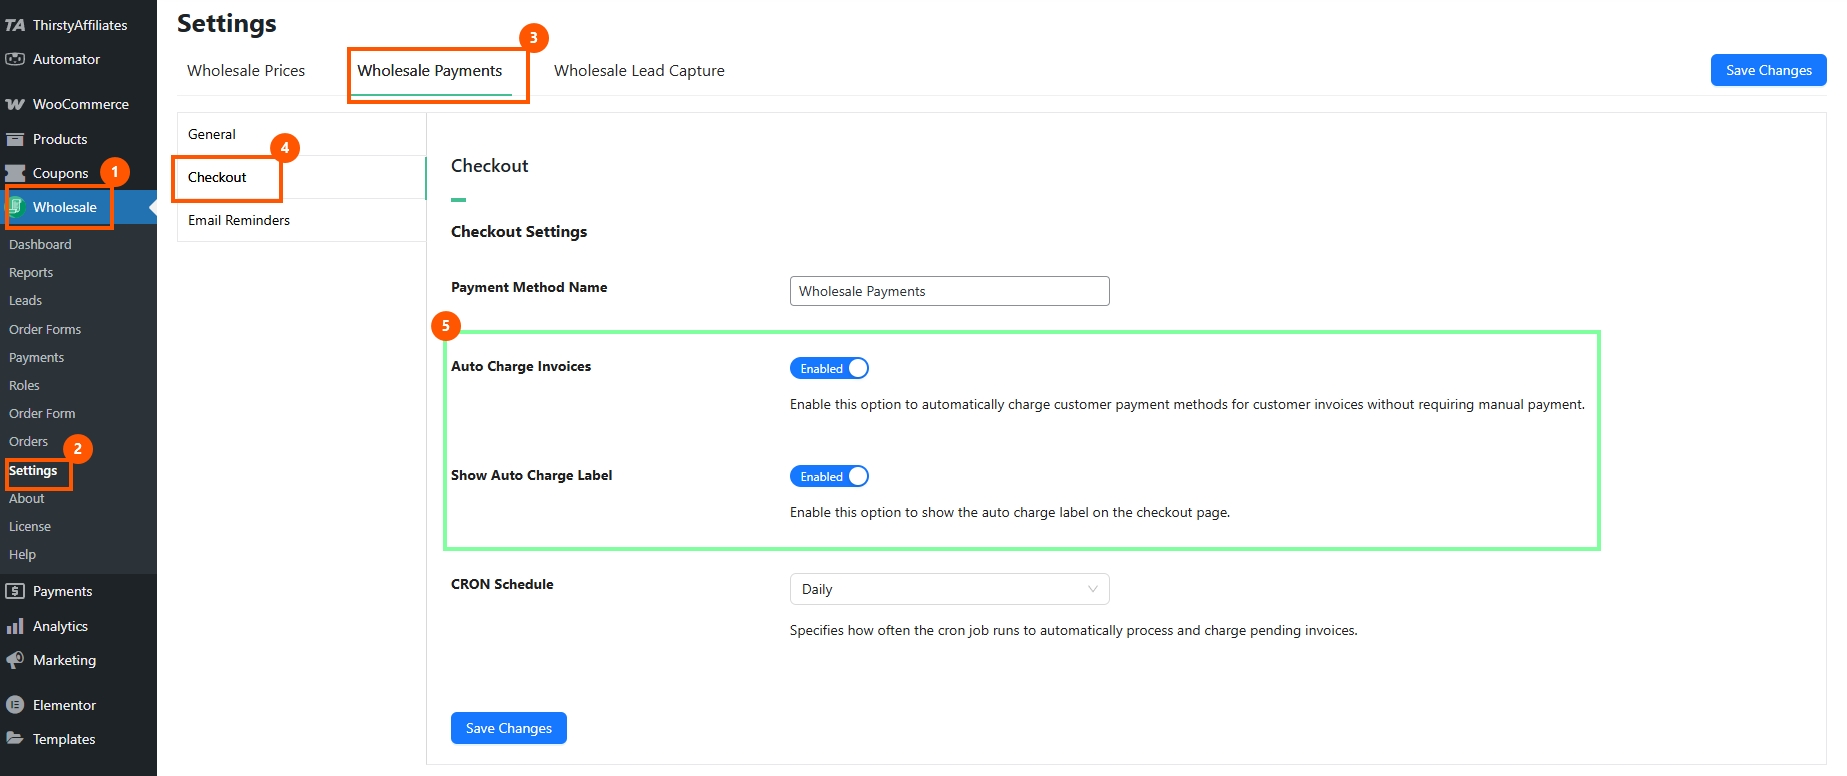
Task: Open the Wholesale Dashboard submenu link
Action: tap(40, 244)
